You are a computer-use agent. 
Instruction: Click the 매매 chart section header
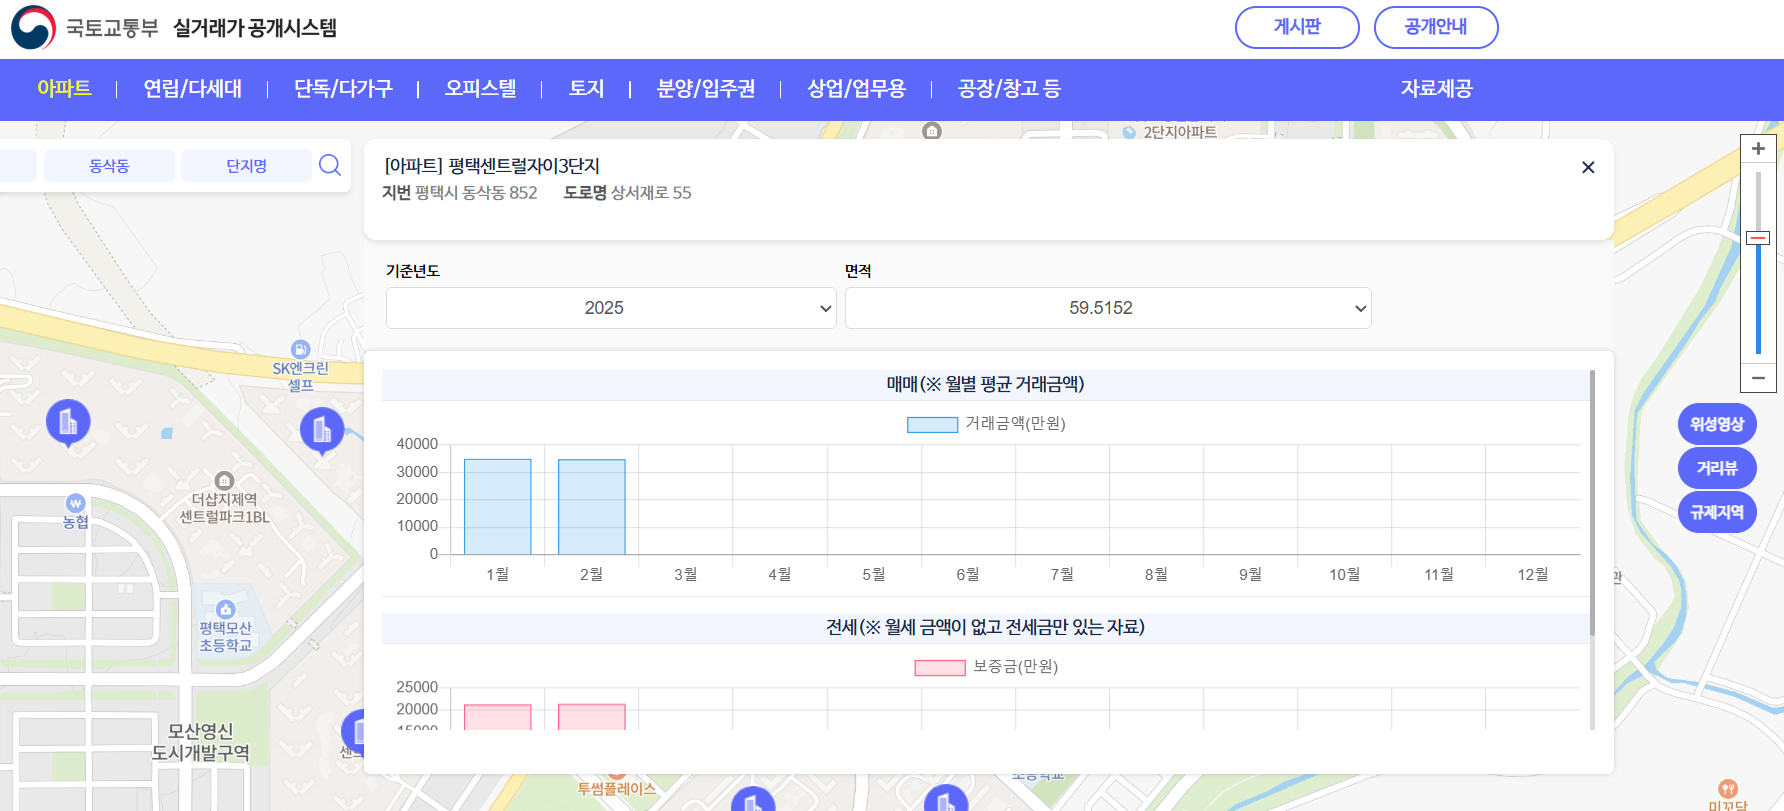click(x=985, y=384)
